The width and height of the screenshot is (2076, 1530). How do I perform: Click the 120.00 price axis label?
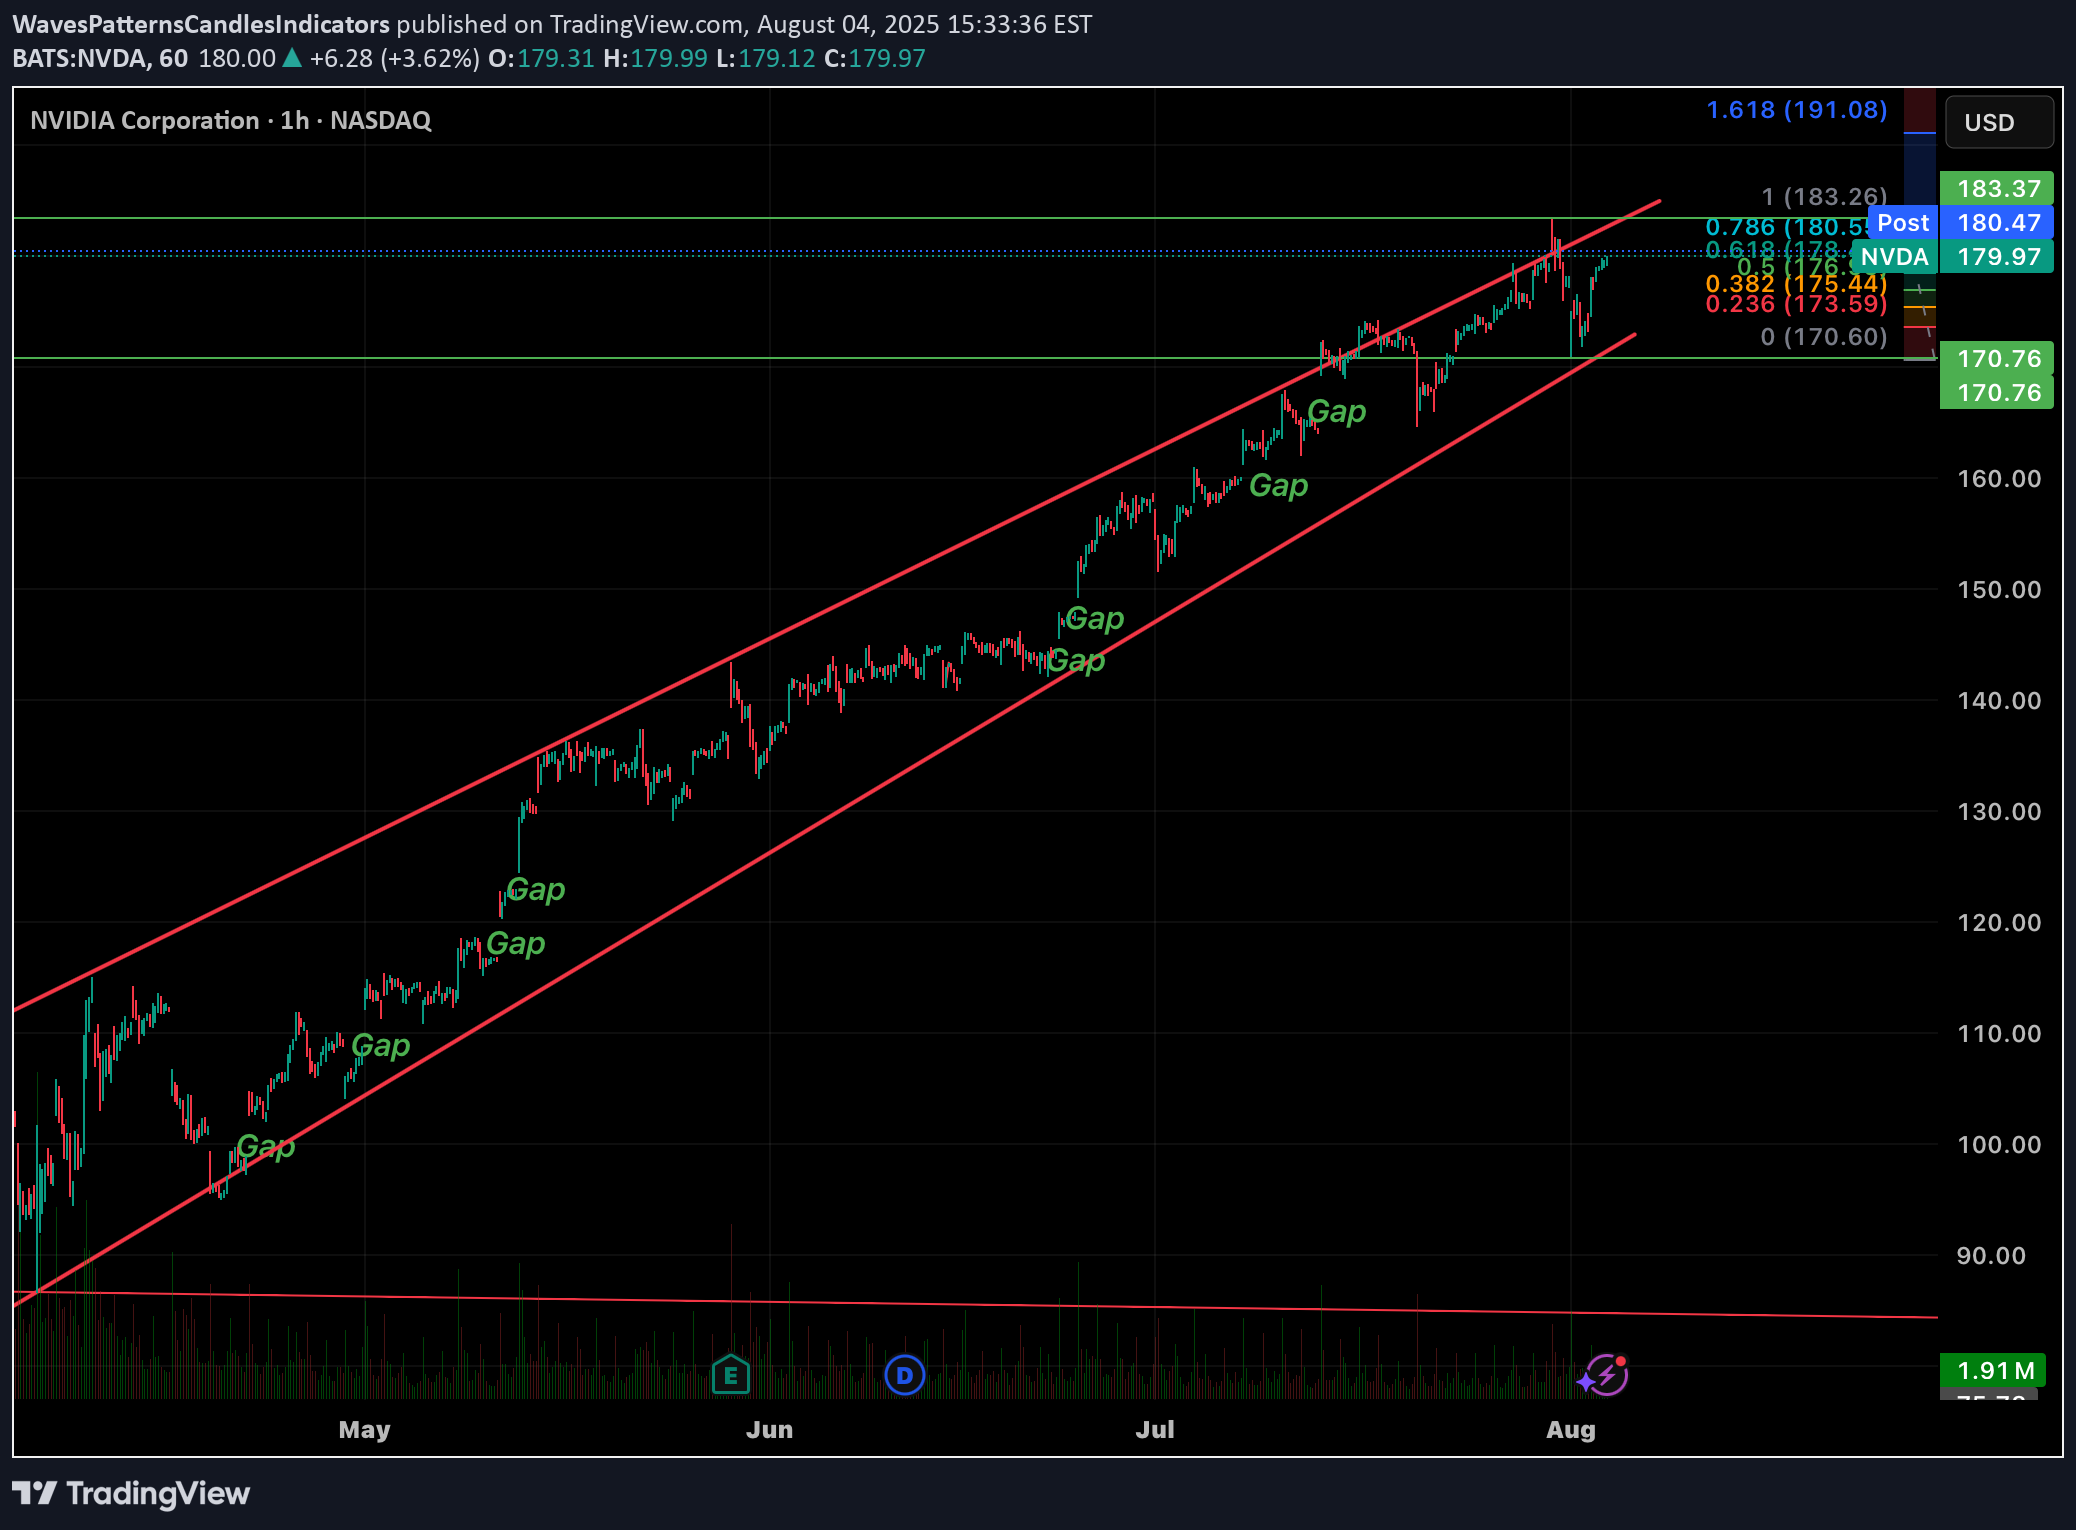(1999, 923)
